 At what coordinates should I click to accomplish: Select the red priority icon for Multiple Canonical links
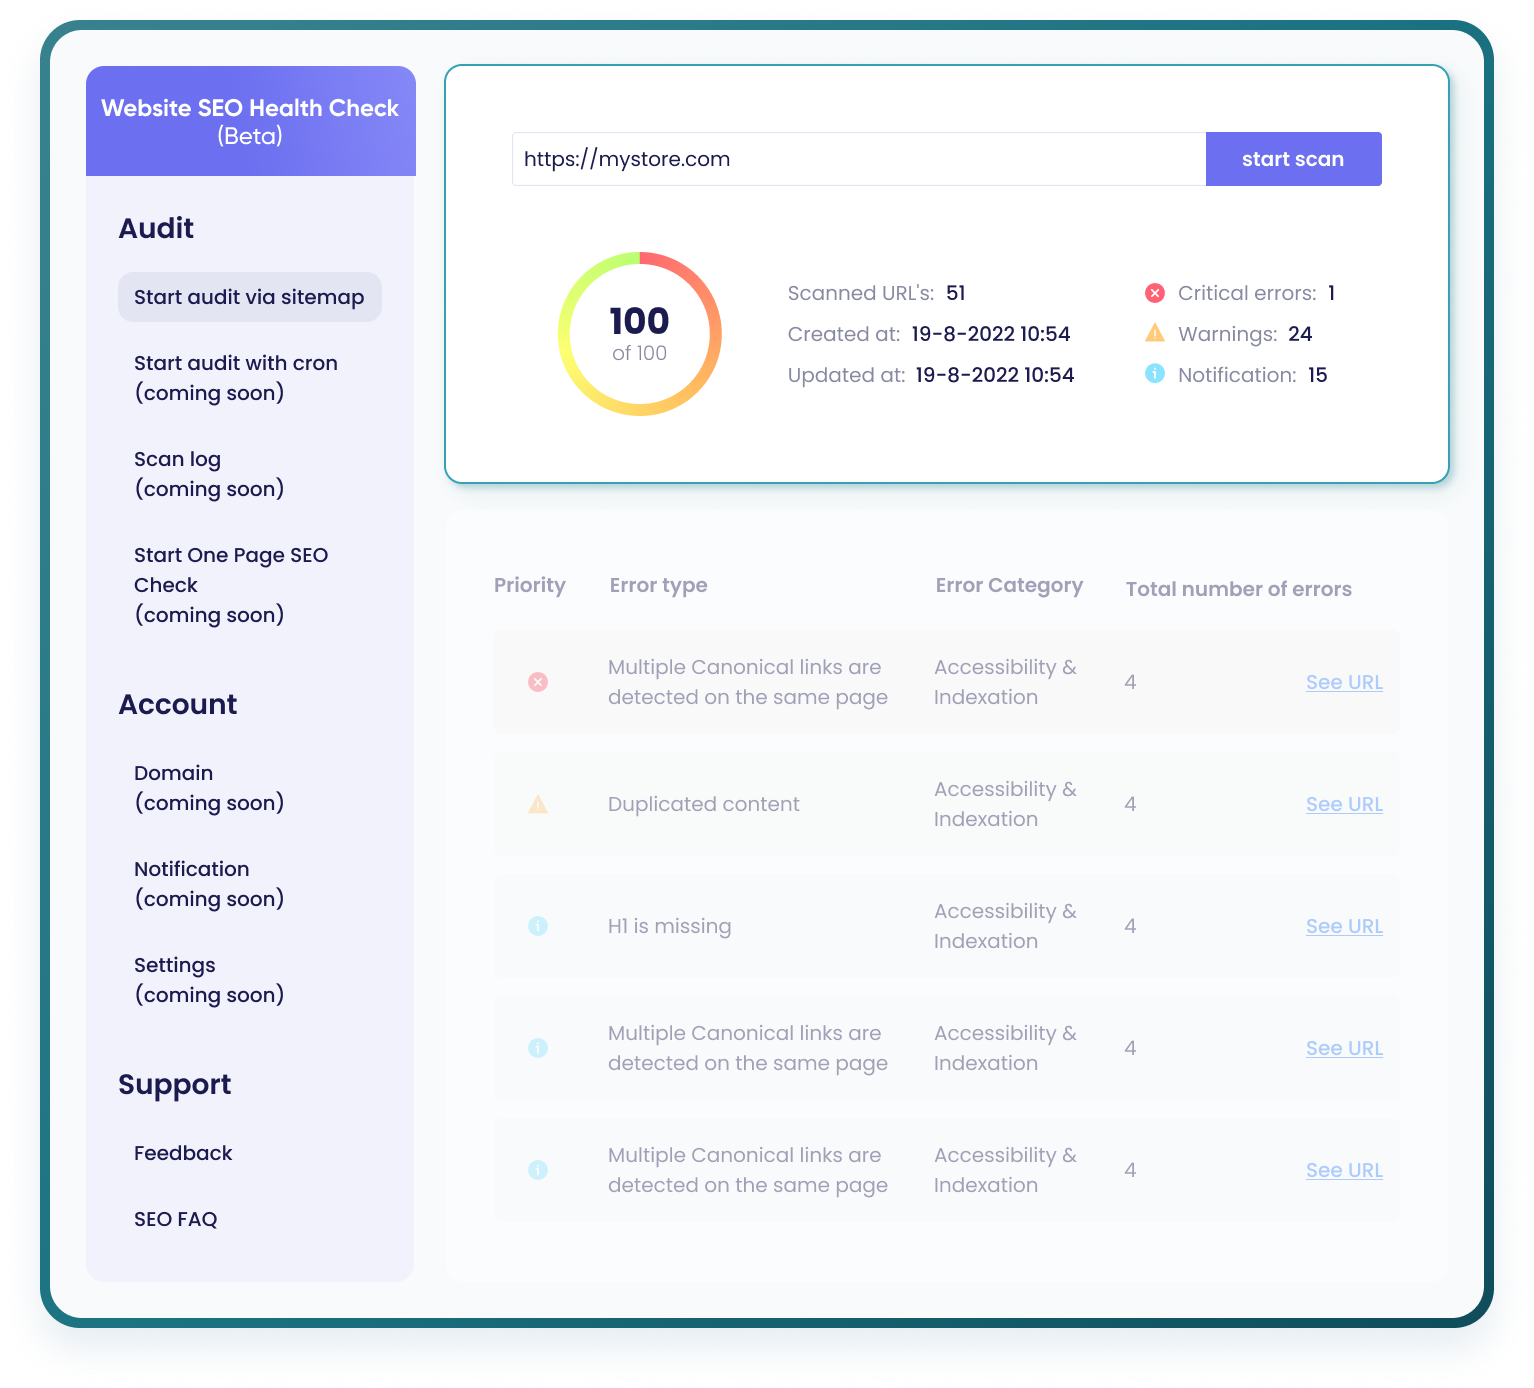click(538, 682)
